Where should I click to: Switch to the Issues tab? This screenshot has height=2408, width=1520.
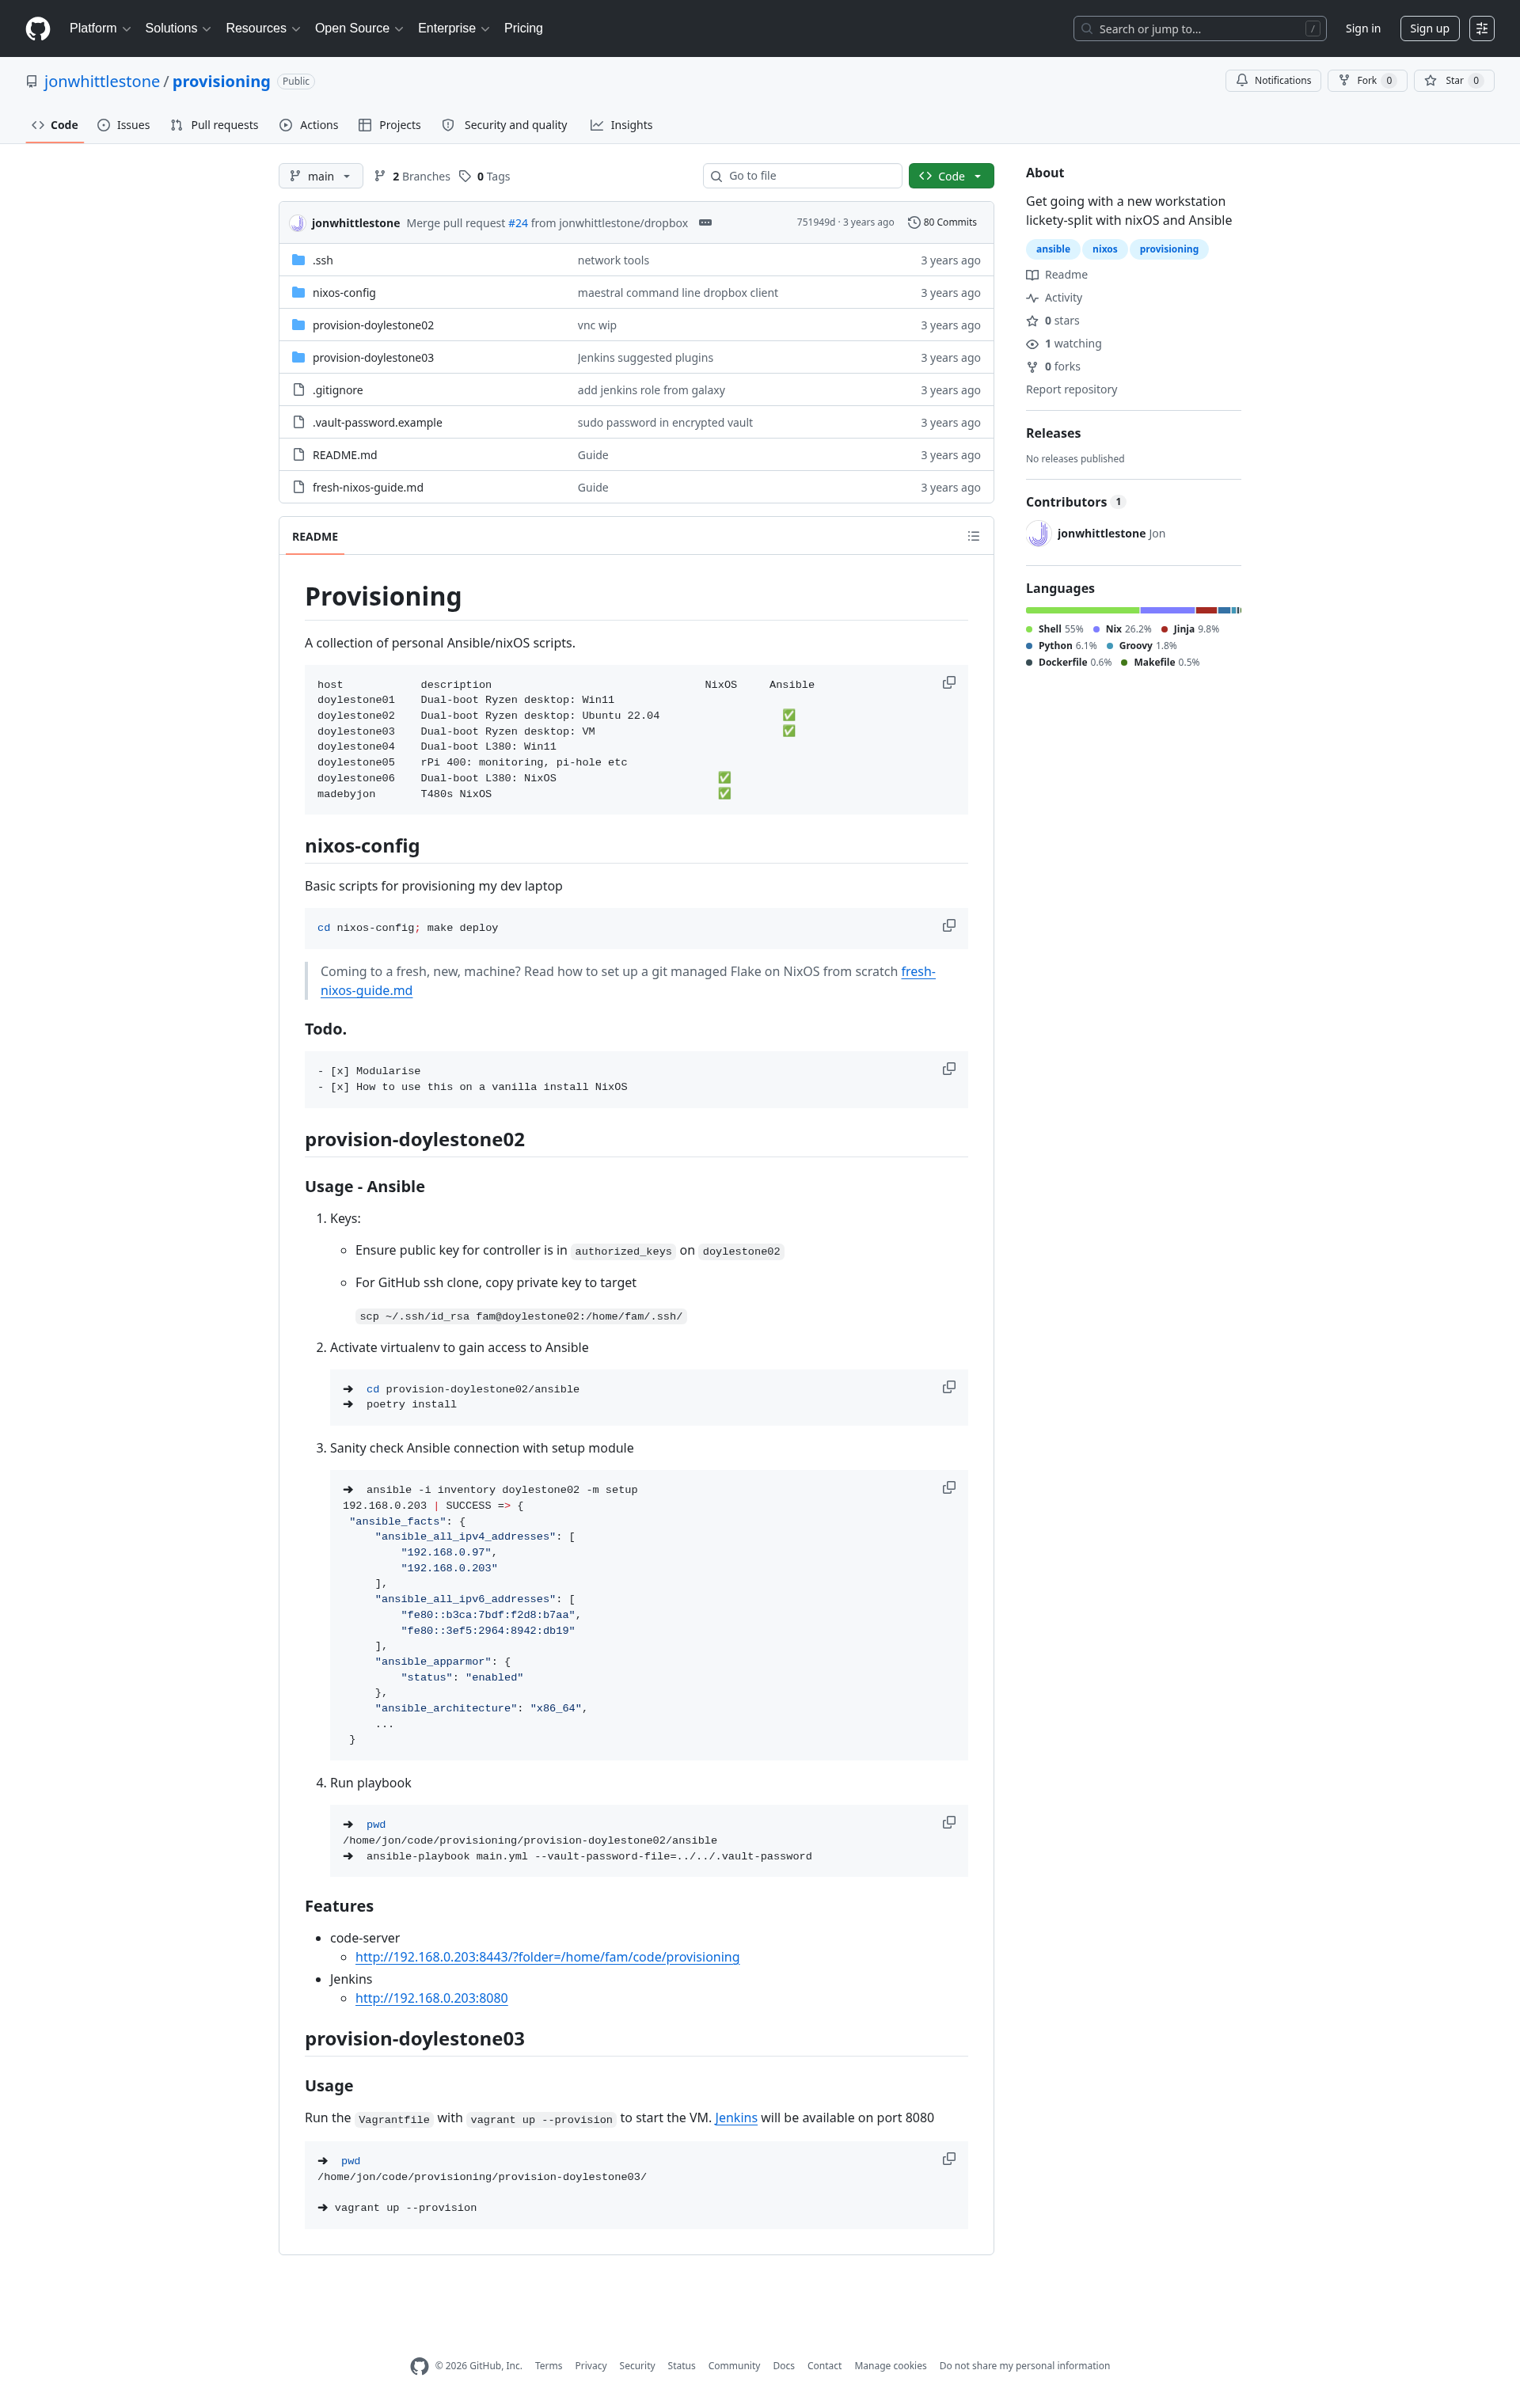(124, 125)
